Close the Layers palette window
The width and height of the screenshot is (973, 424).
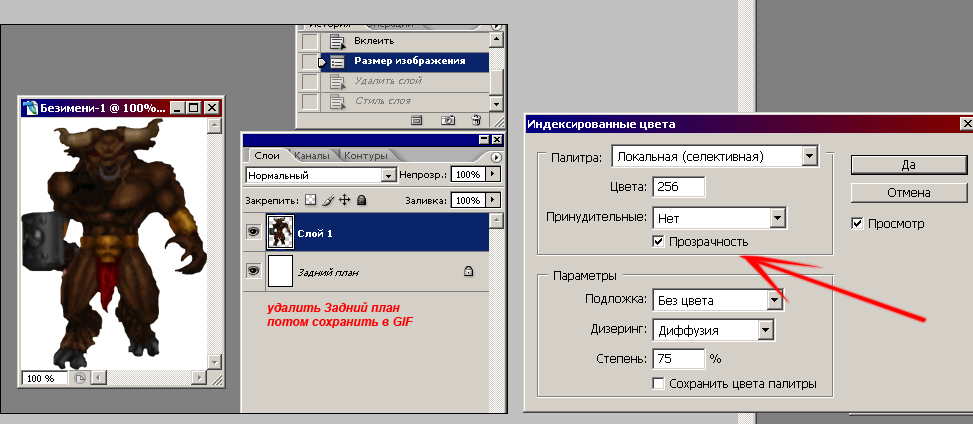[496, 140]
